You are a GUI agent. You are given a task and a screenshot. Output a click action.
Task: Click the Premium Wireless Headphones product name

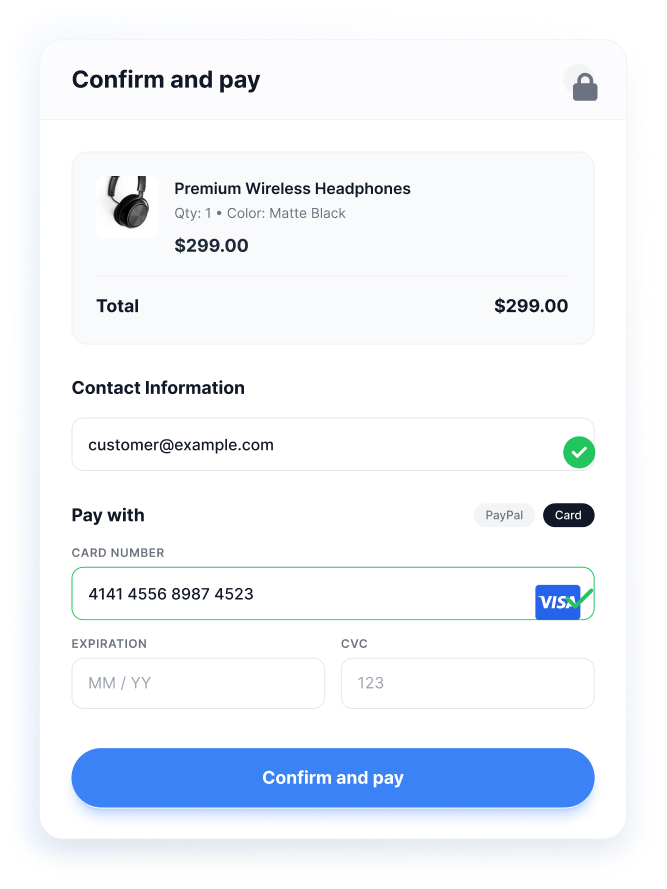(292, 188)
